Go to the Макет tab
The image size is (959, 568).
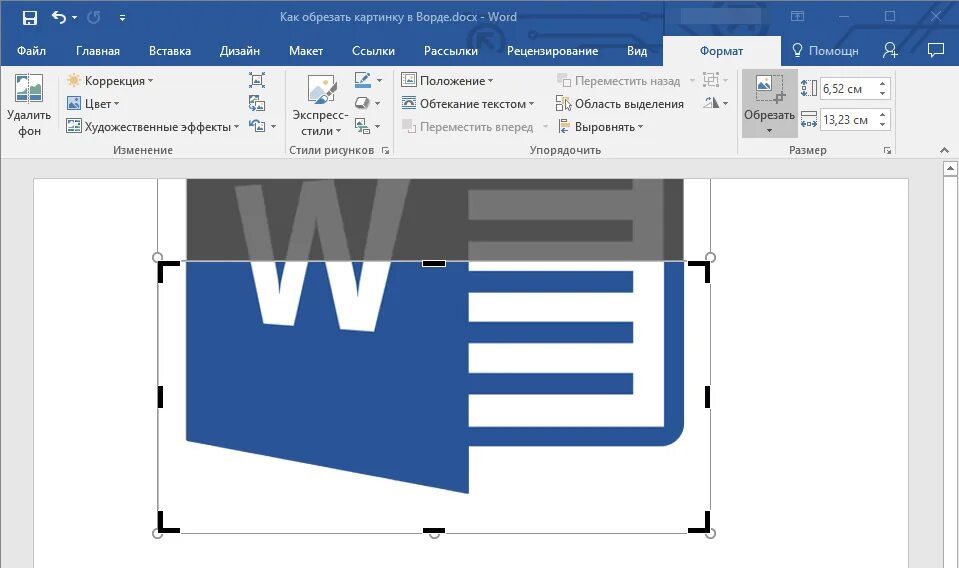click(306, 51)
